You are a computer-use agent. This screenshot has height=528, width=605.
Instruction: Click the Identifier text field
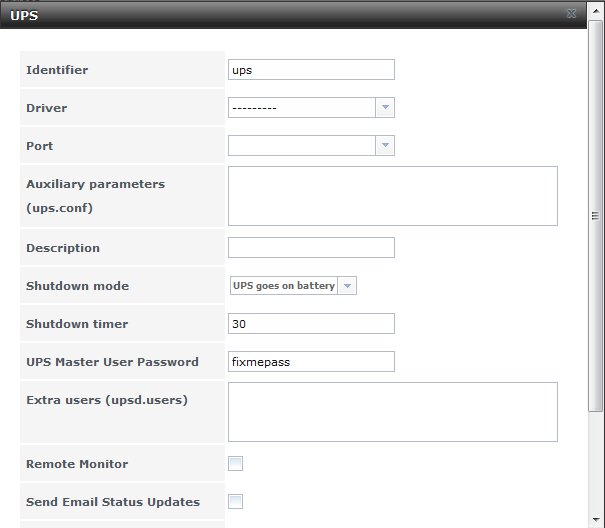pos(311,70)
